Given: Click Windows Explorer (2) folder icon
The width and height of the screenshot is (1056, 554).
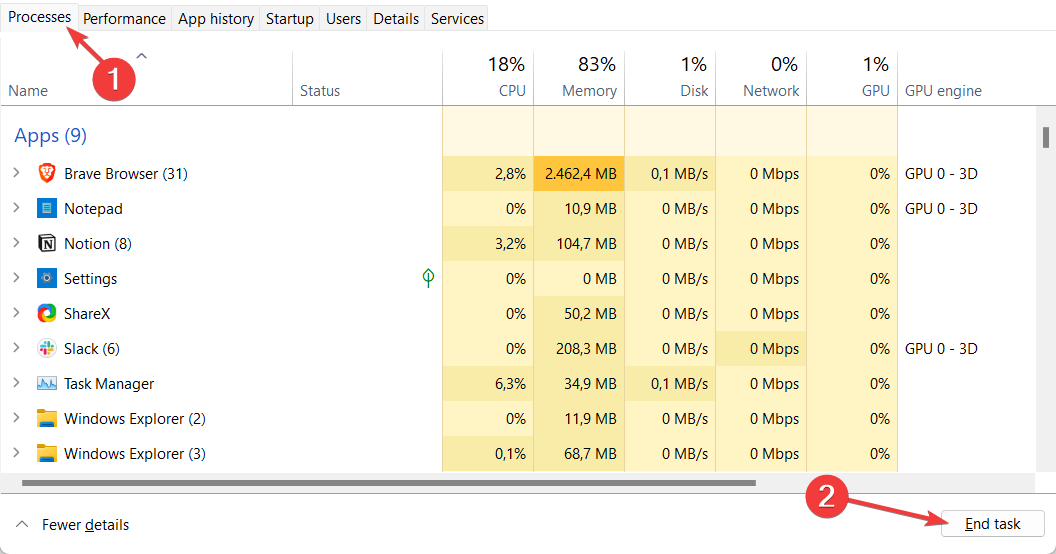Looking at the screenshot, I should click(46, 418).
